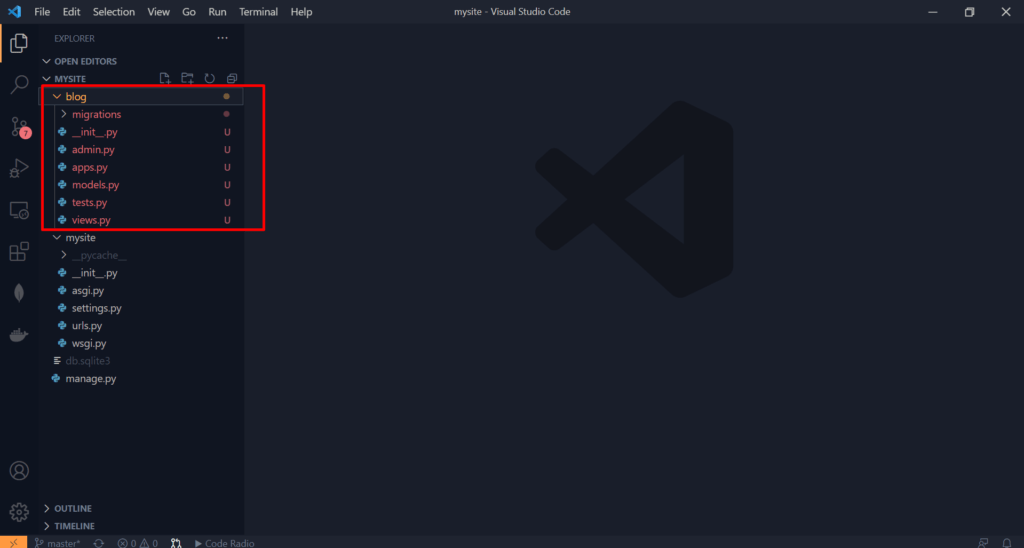1024x548 pixels.
Task: Play Code Radio from status bar
Action: [224, 543]
